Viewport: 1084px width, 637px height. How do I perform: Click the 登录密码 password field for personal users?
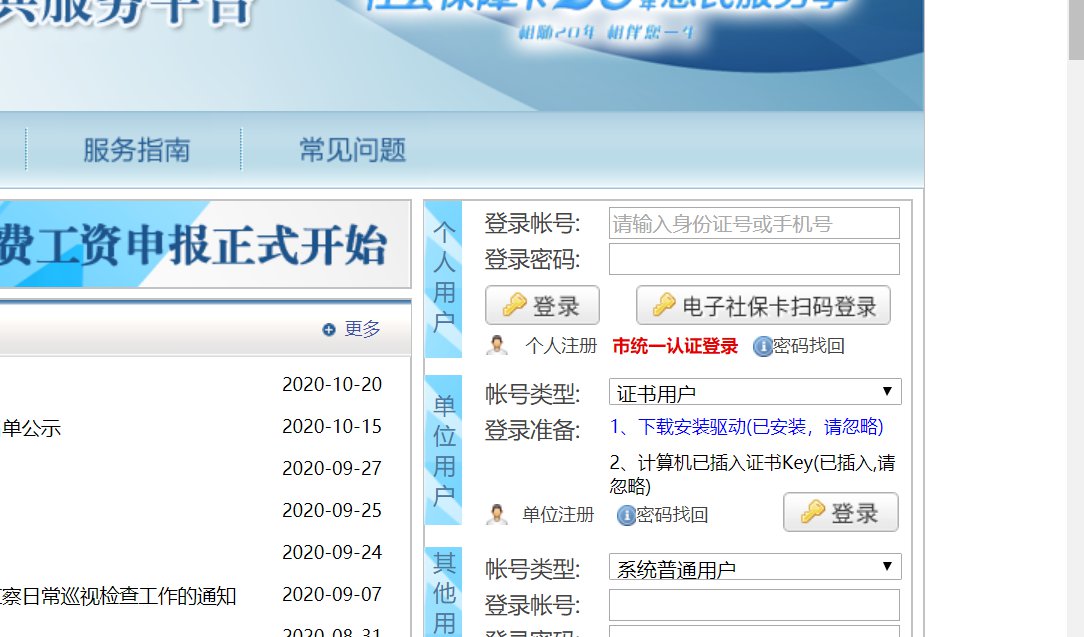[x=754, y=259]
